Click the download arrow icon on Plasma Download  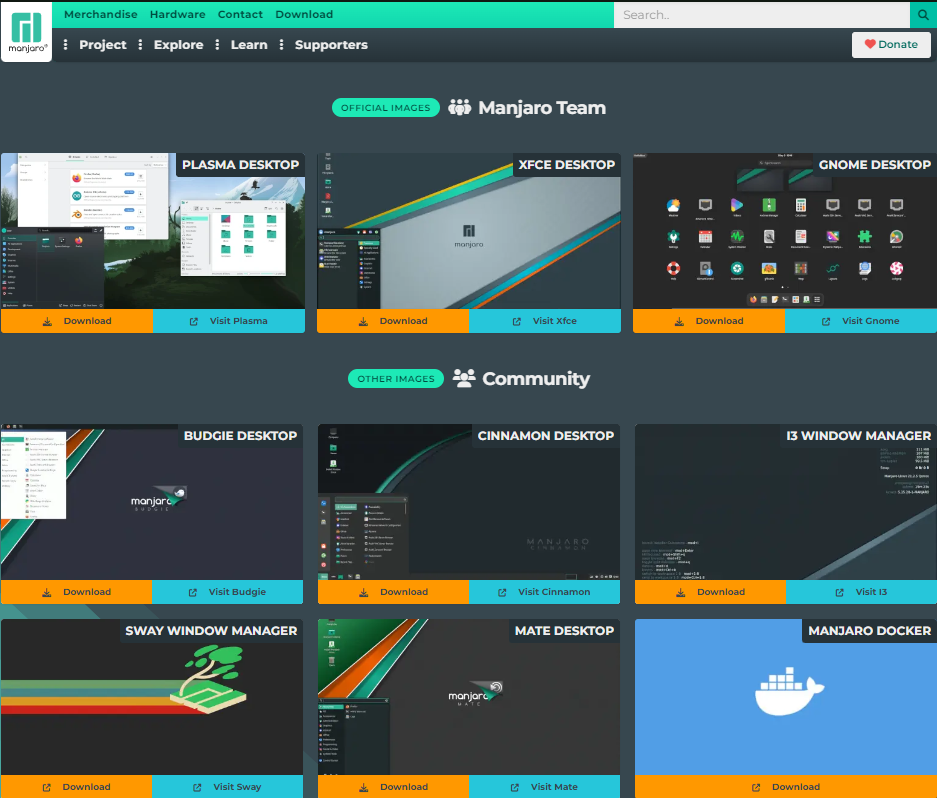tap(46, 321)
